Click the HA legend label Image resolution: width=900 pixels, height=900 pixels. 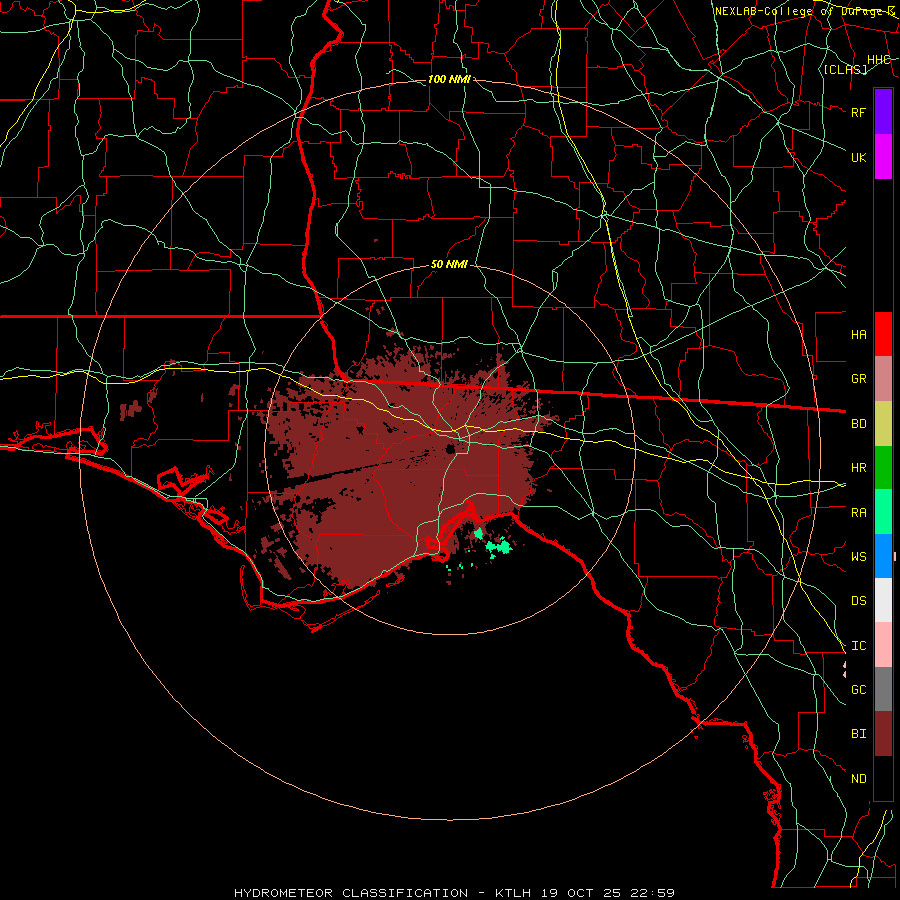tap(858, 335)
